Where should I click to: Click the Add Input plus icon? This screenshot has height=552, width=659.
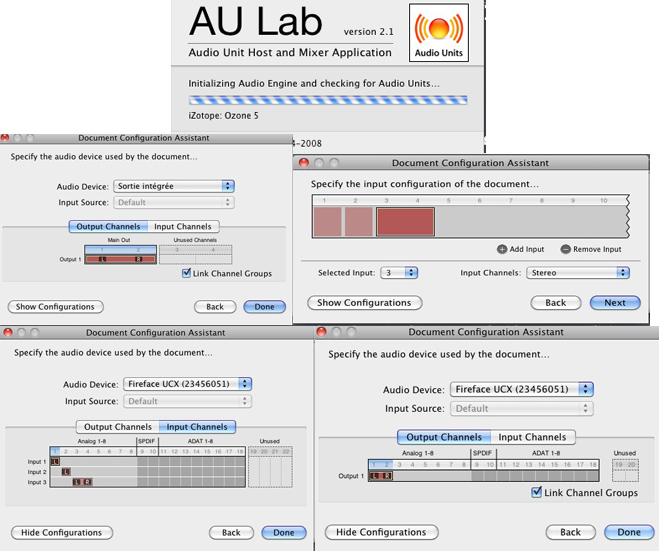(x=502, y=249)
